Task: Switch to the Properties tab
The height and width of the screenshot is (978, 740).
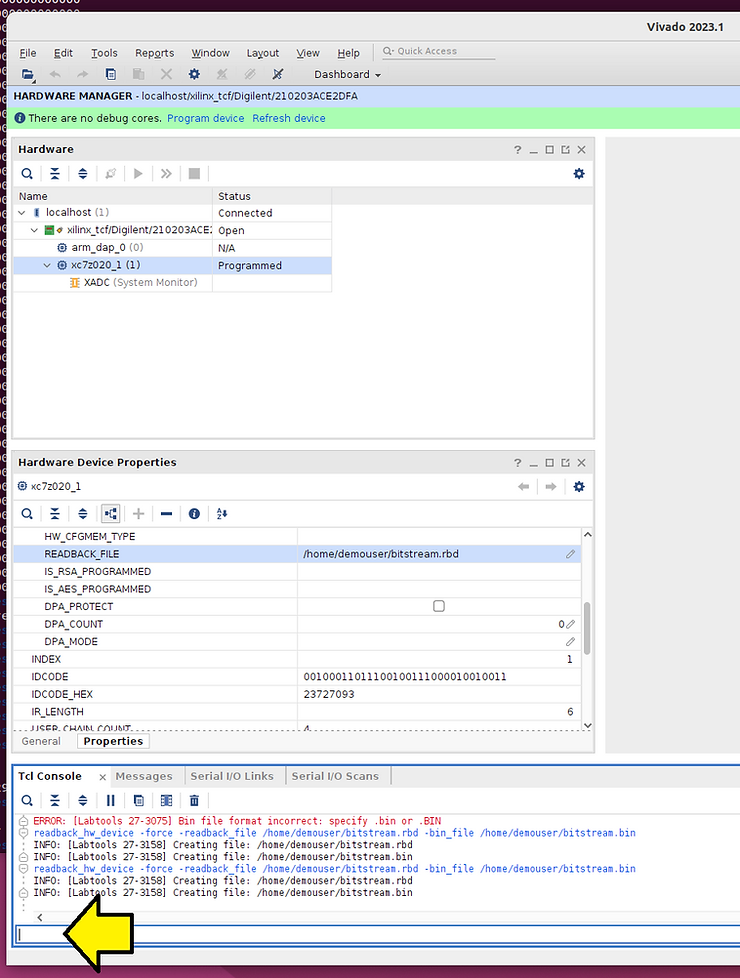Action: [113, 741]
